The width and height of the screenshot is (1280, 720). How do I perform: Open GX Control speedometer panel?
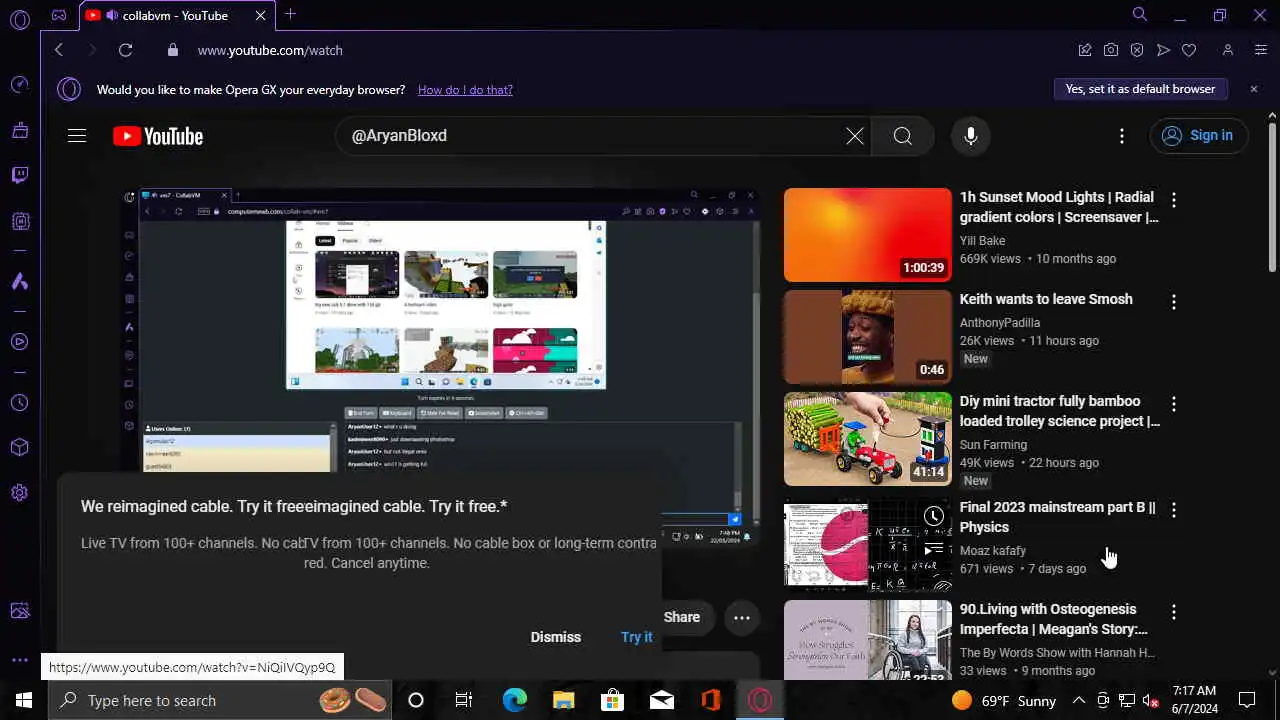click(20, 85)
